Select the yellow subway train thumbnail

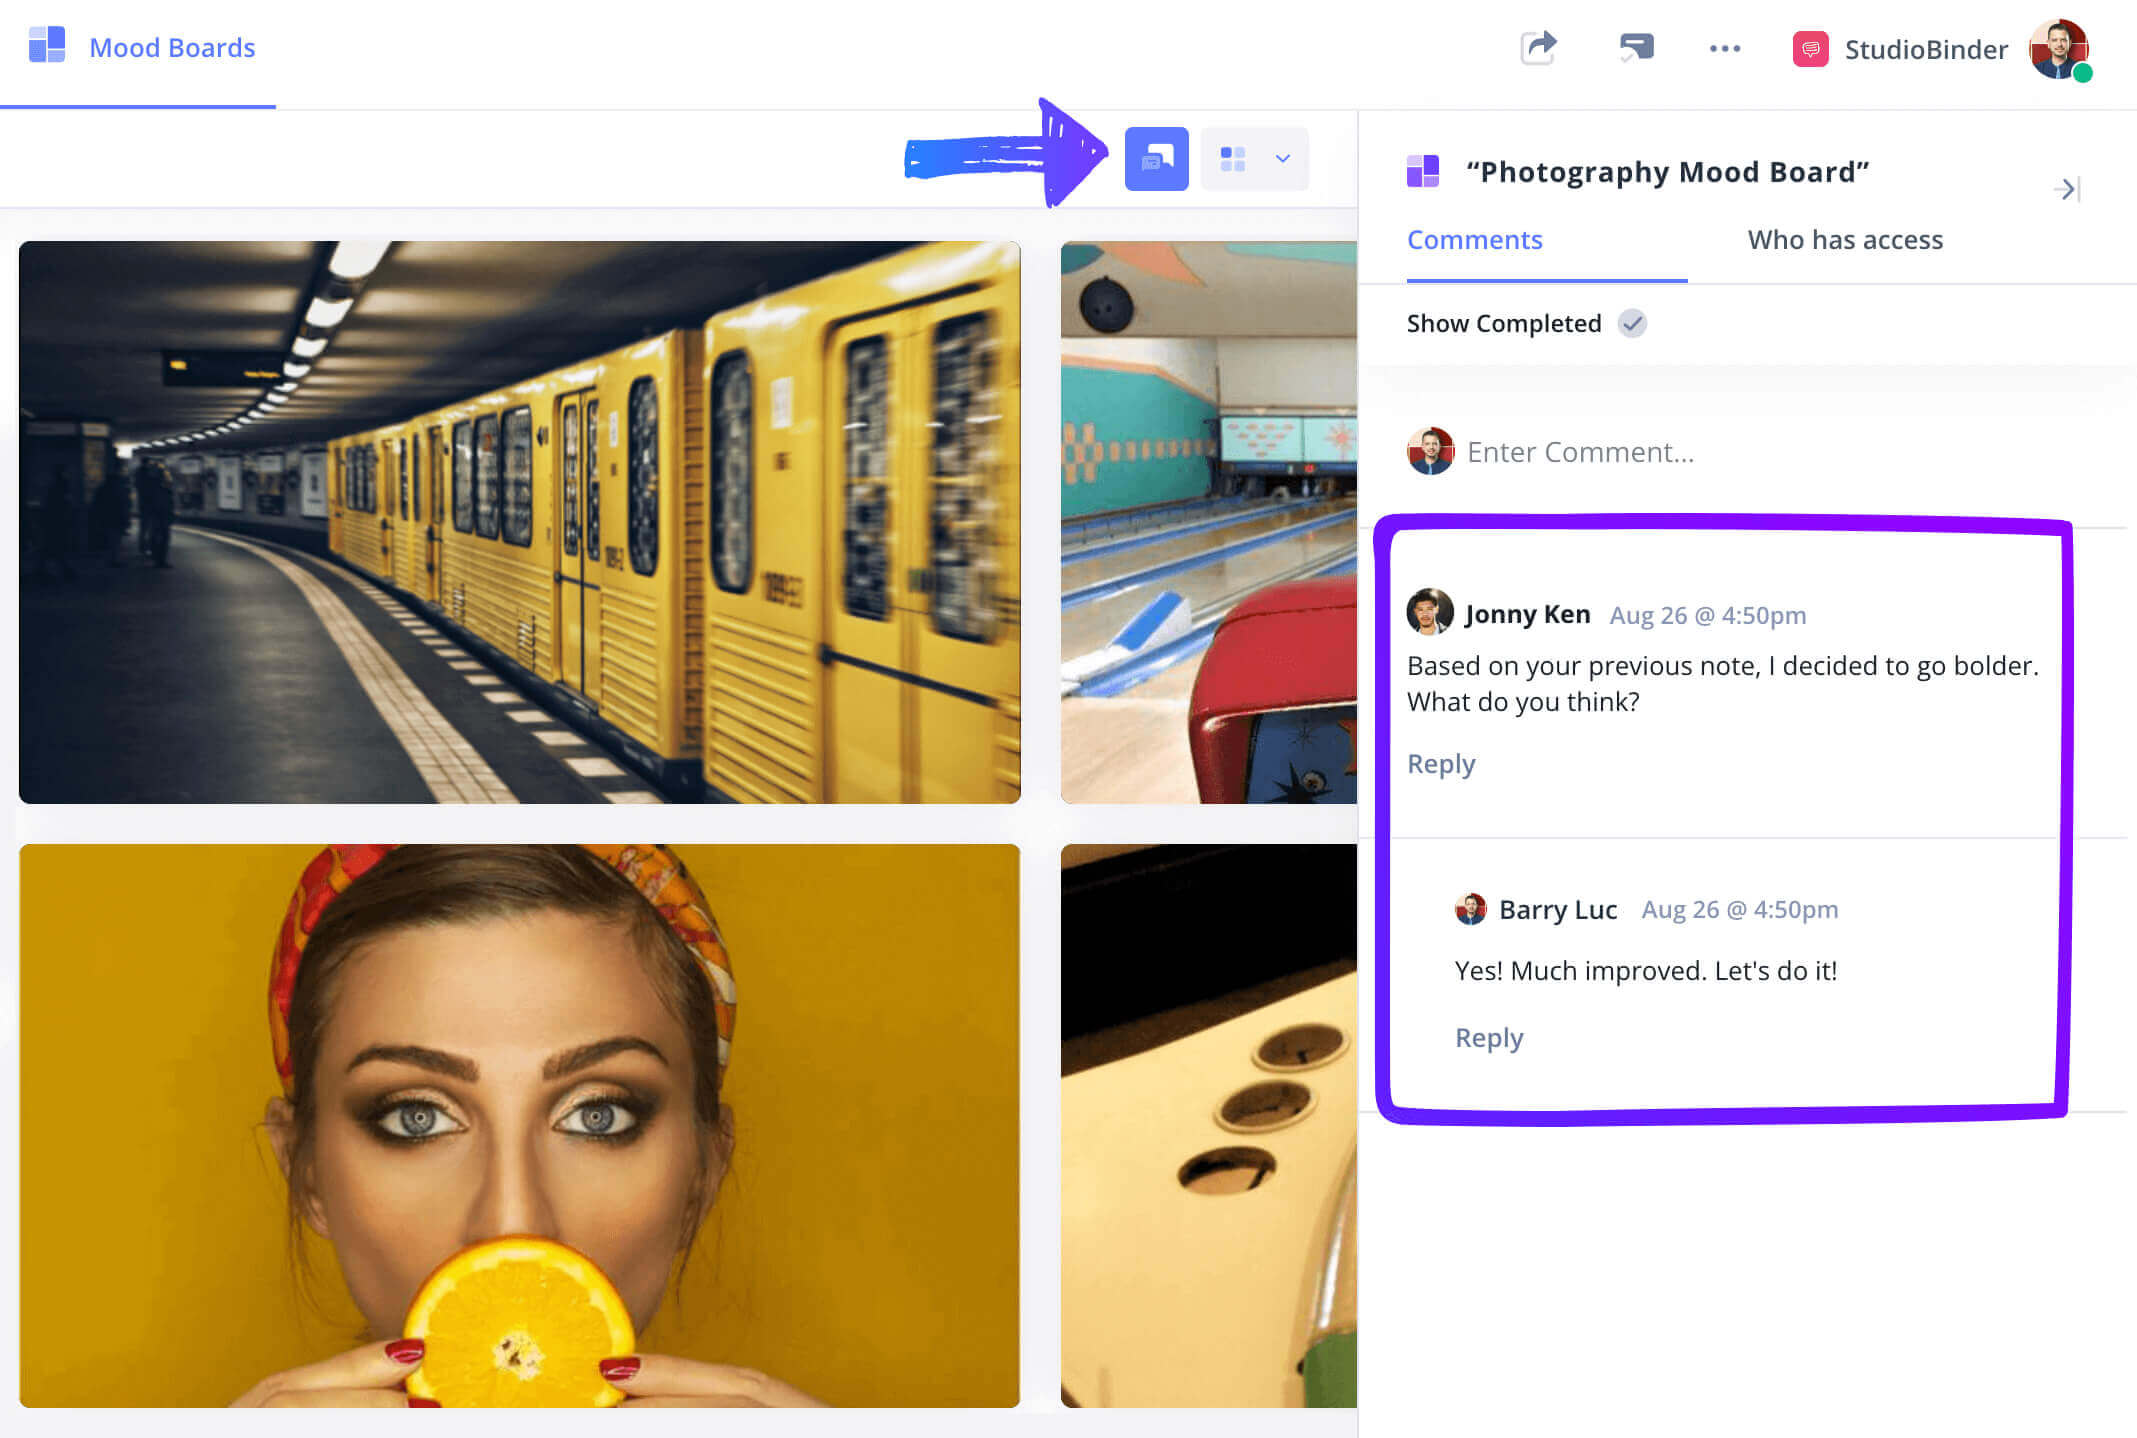520,522
